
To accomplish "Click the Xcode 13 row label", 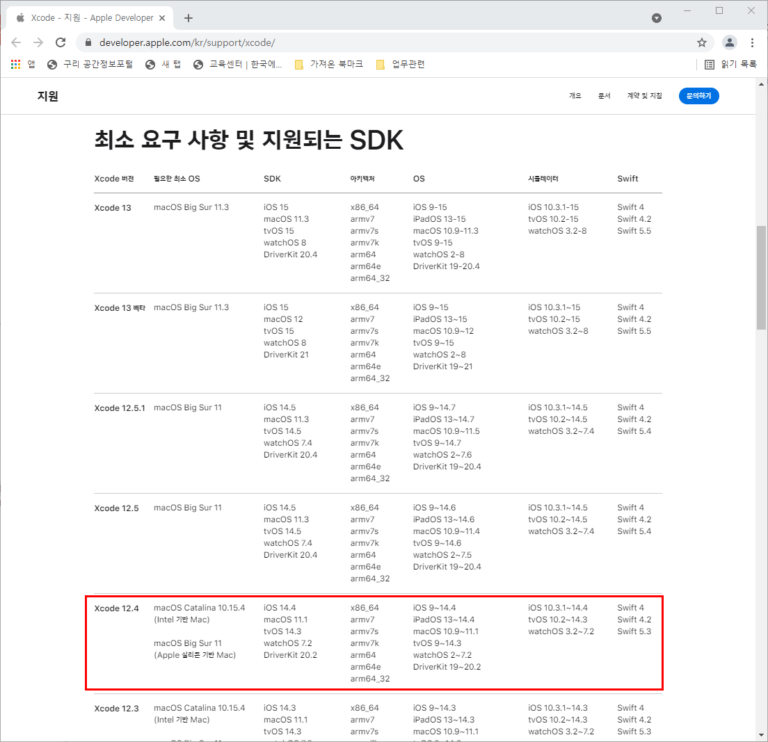I will point(113,208).
